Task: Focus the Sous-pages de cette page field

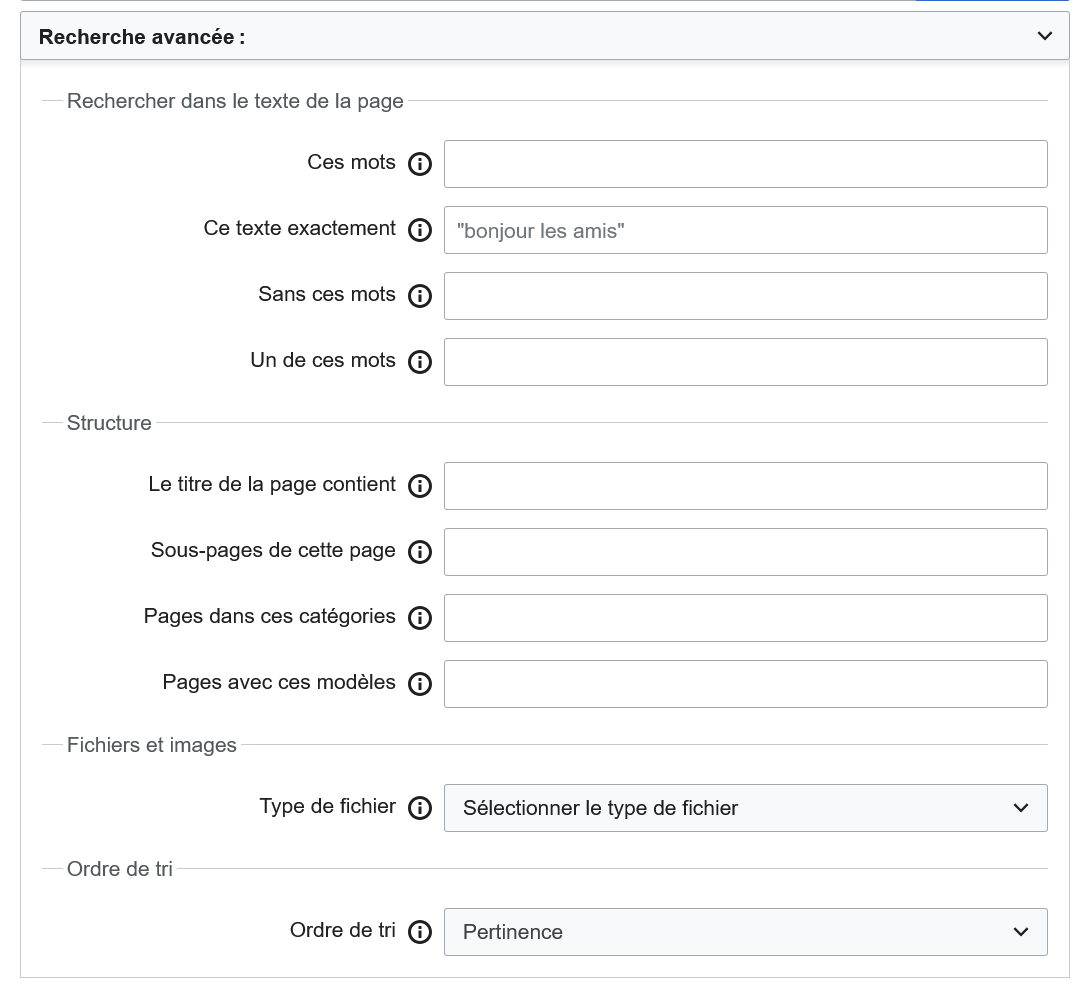Action: click(x=746, y=552)
